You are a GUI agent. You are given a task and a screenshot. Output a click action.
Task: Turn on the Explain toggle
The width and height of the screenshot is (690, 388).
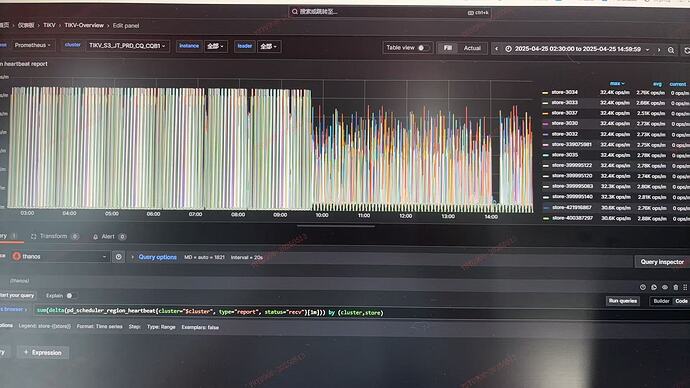69,296
